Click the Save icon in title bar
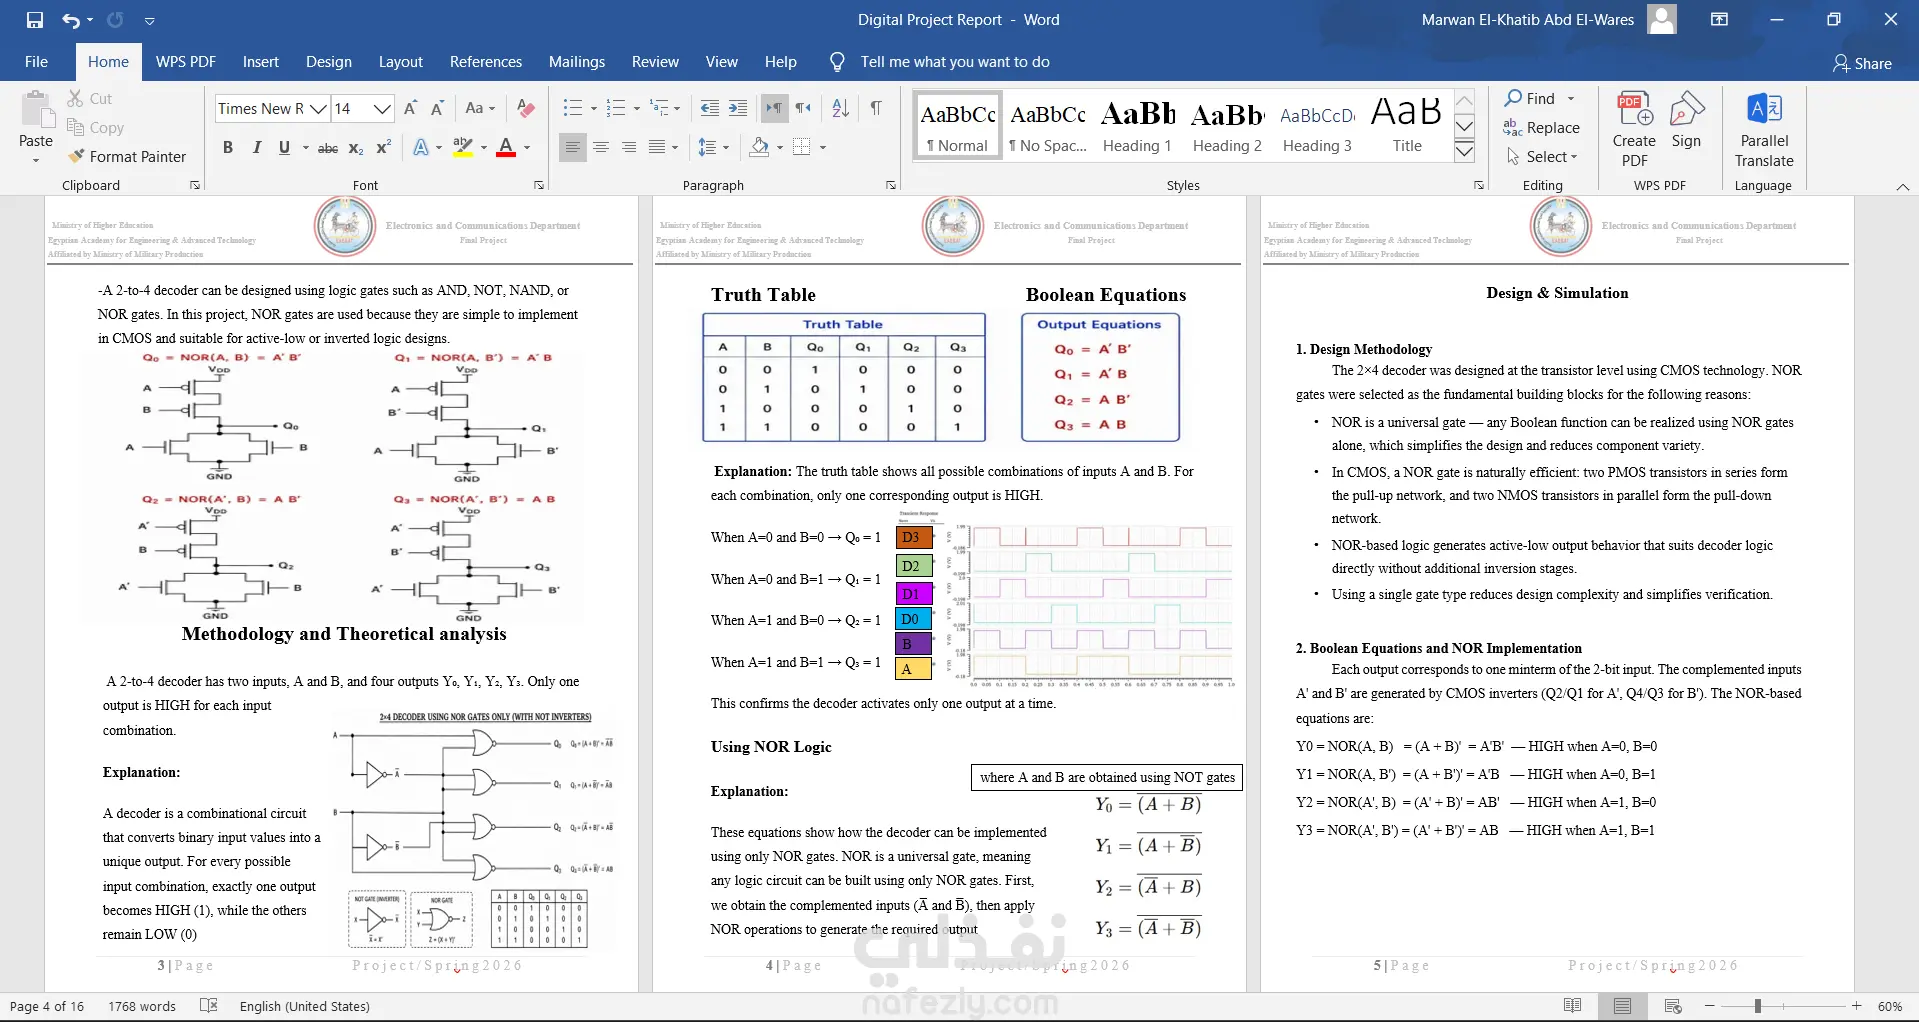The image size is (1919, 1022). pos(35,20)
